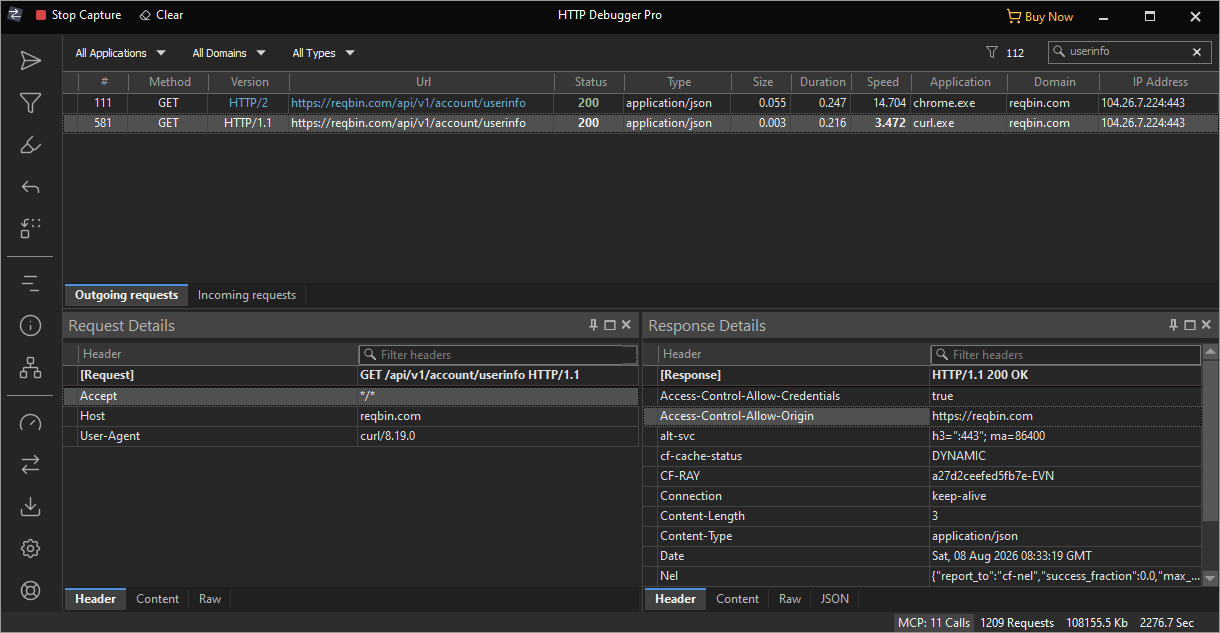Click the download tray sidebar icon
The height and width of the screenshot is (633, 1220).
click(x=31, y=506)
